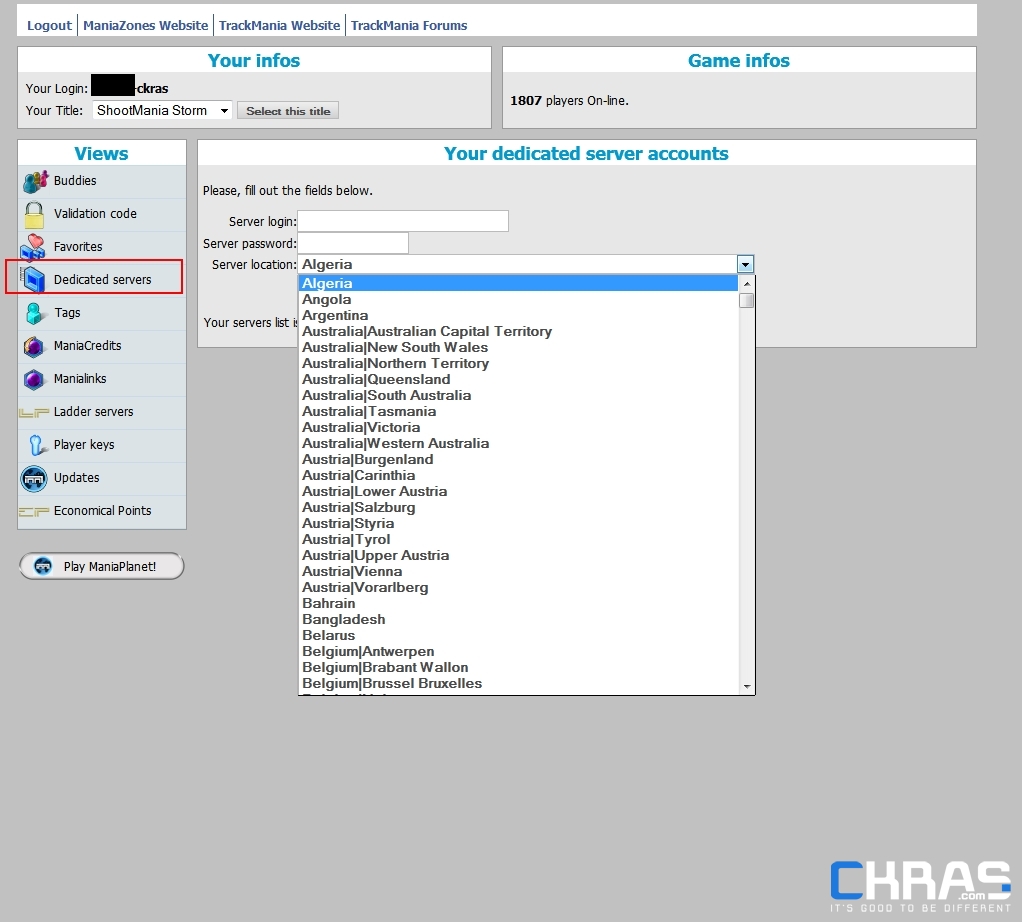Select Australia|Western Australia
The height and width of the screenshot is (922, 1022).
click(x=518, y=444)
